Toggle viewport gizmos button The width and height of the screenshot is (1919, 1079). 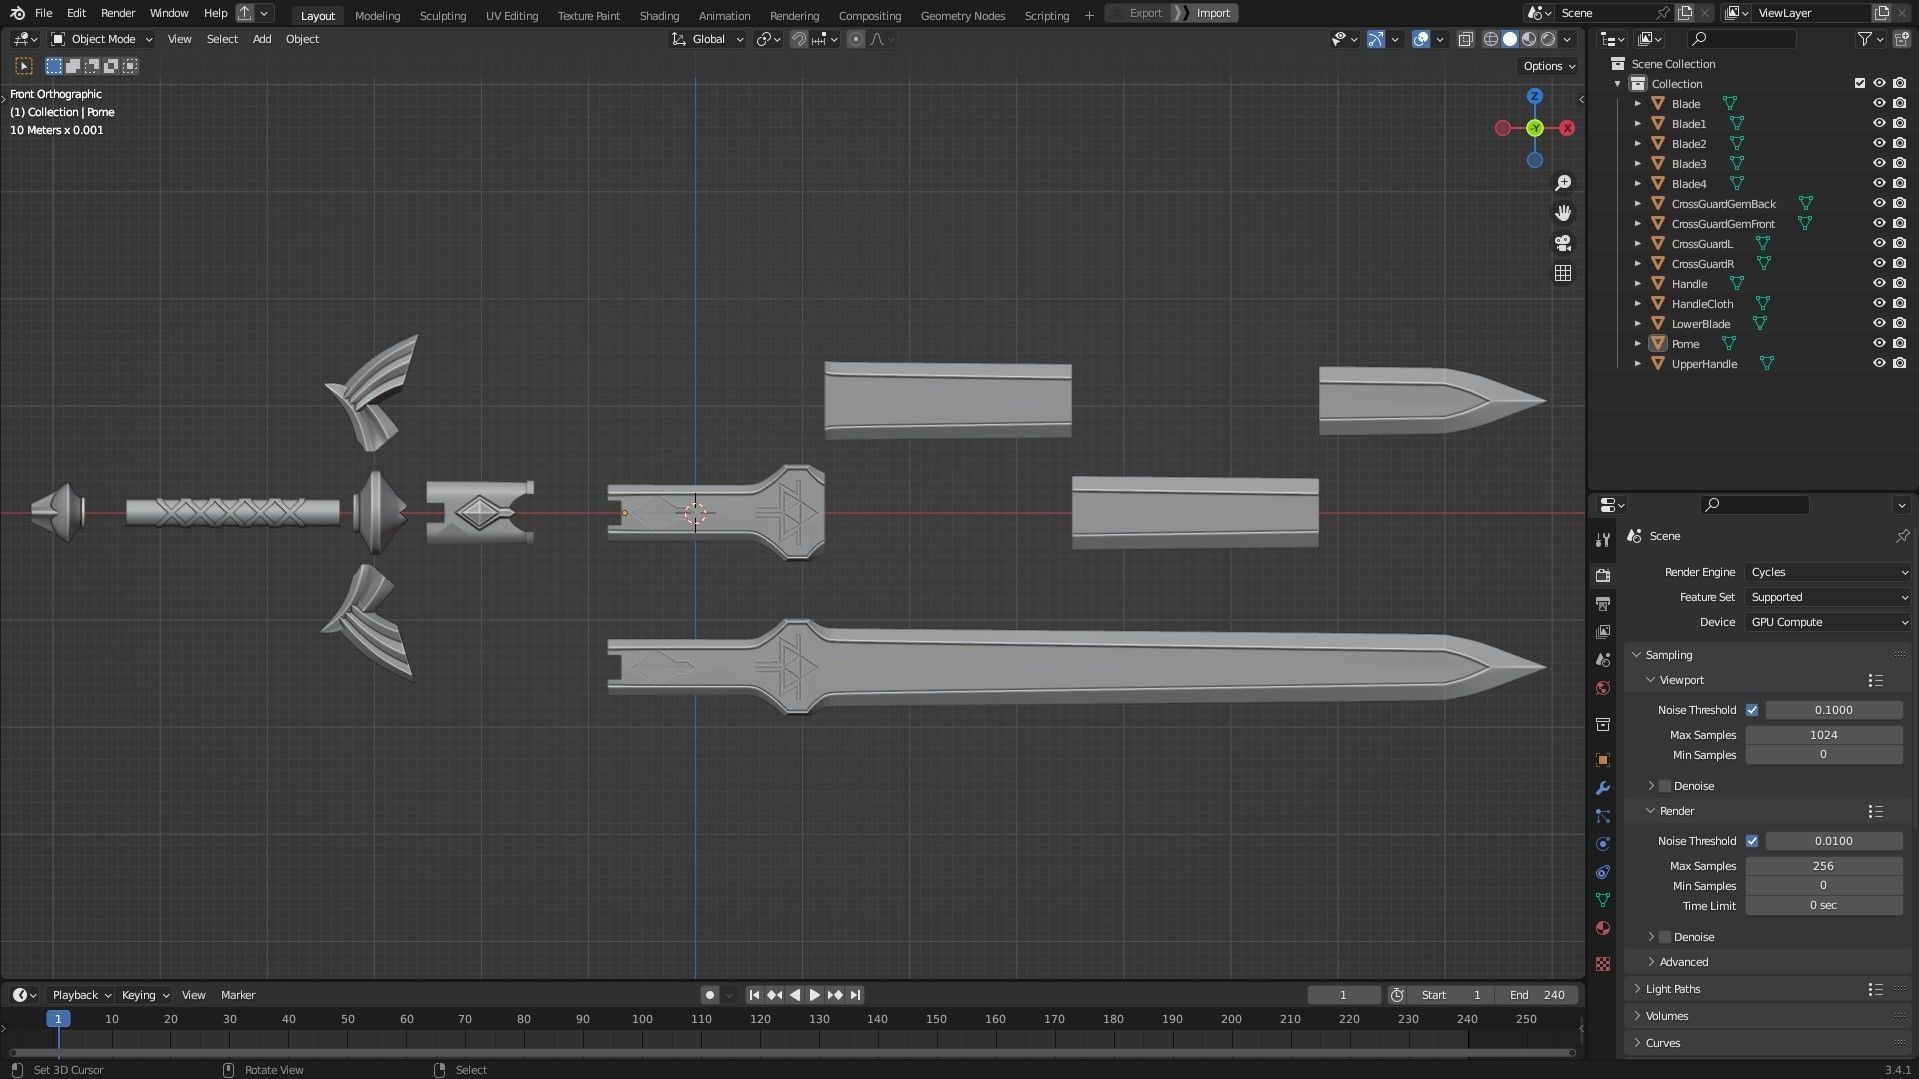[x=1377, y=39]
